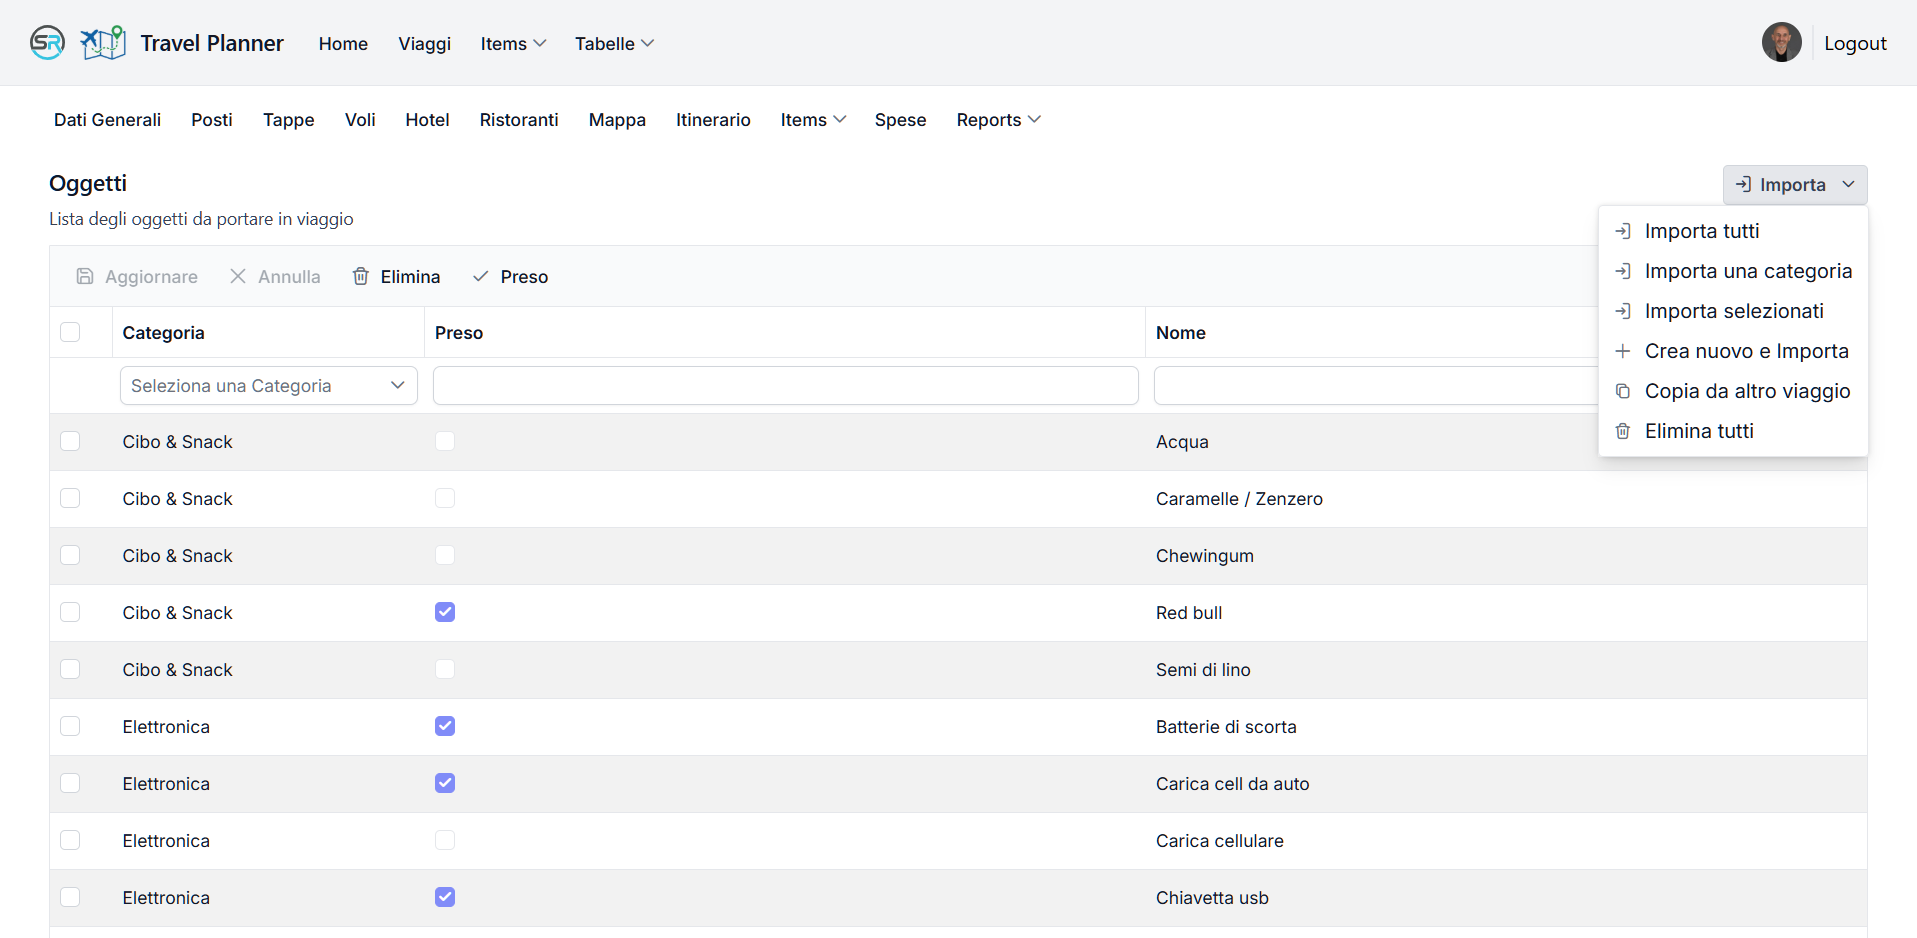
Task: Expand the Tabelle menu in top navigation
Action: tap(614, 44)
